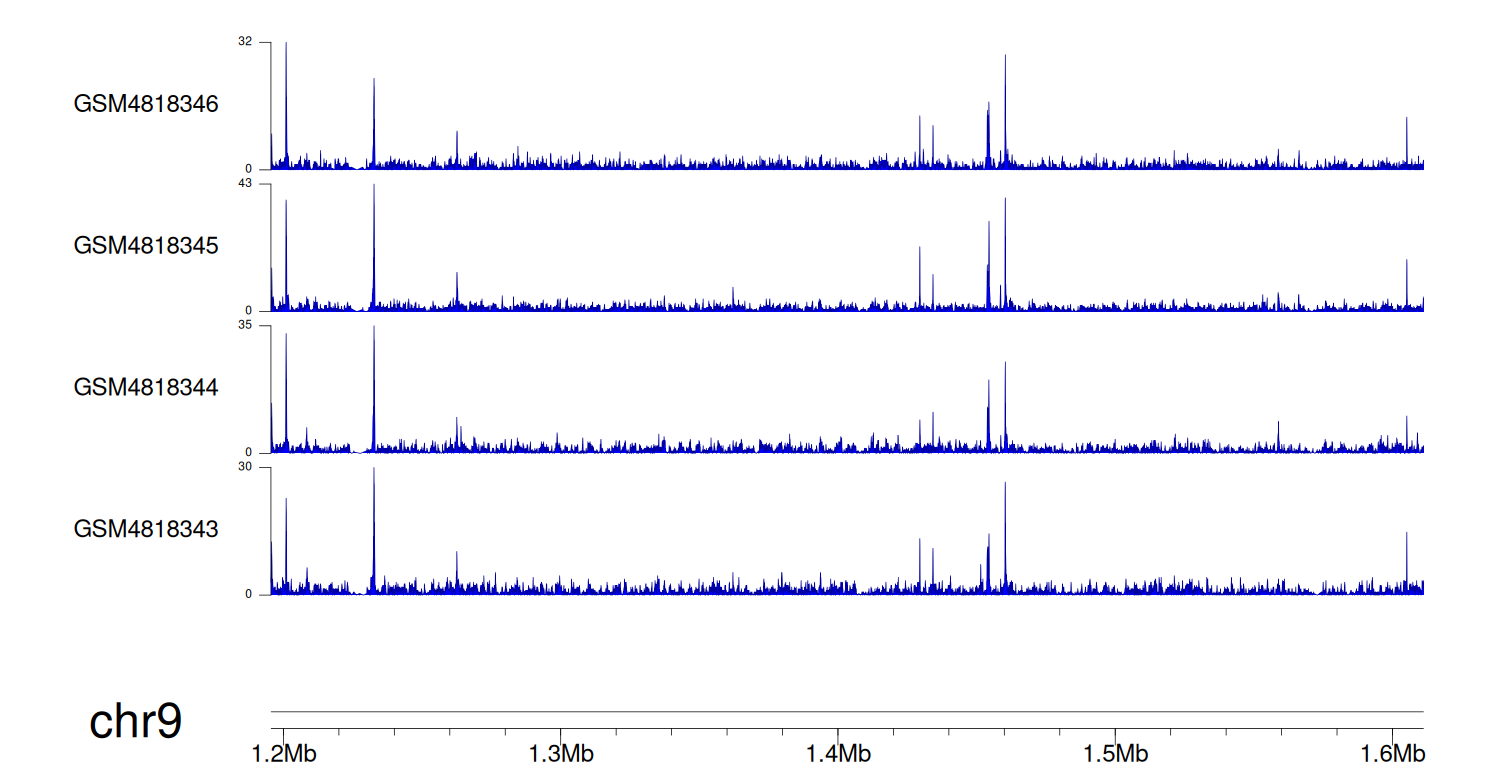Image resolution: width=1500 pixels, height=780 pixels.
Task: Click the GSM4818346 track label
Action: [146, 104]
